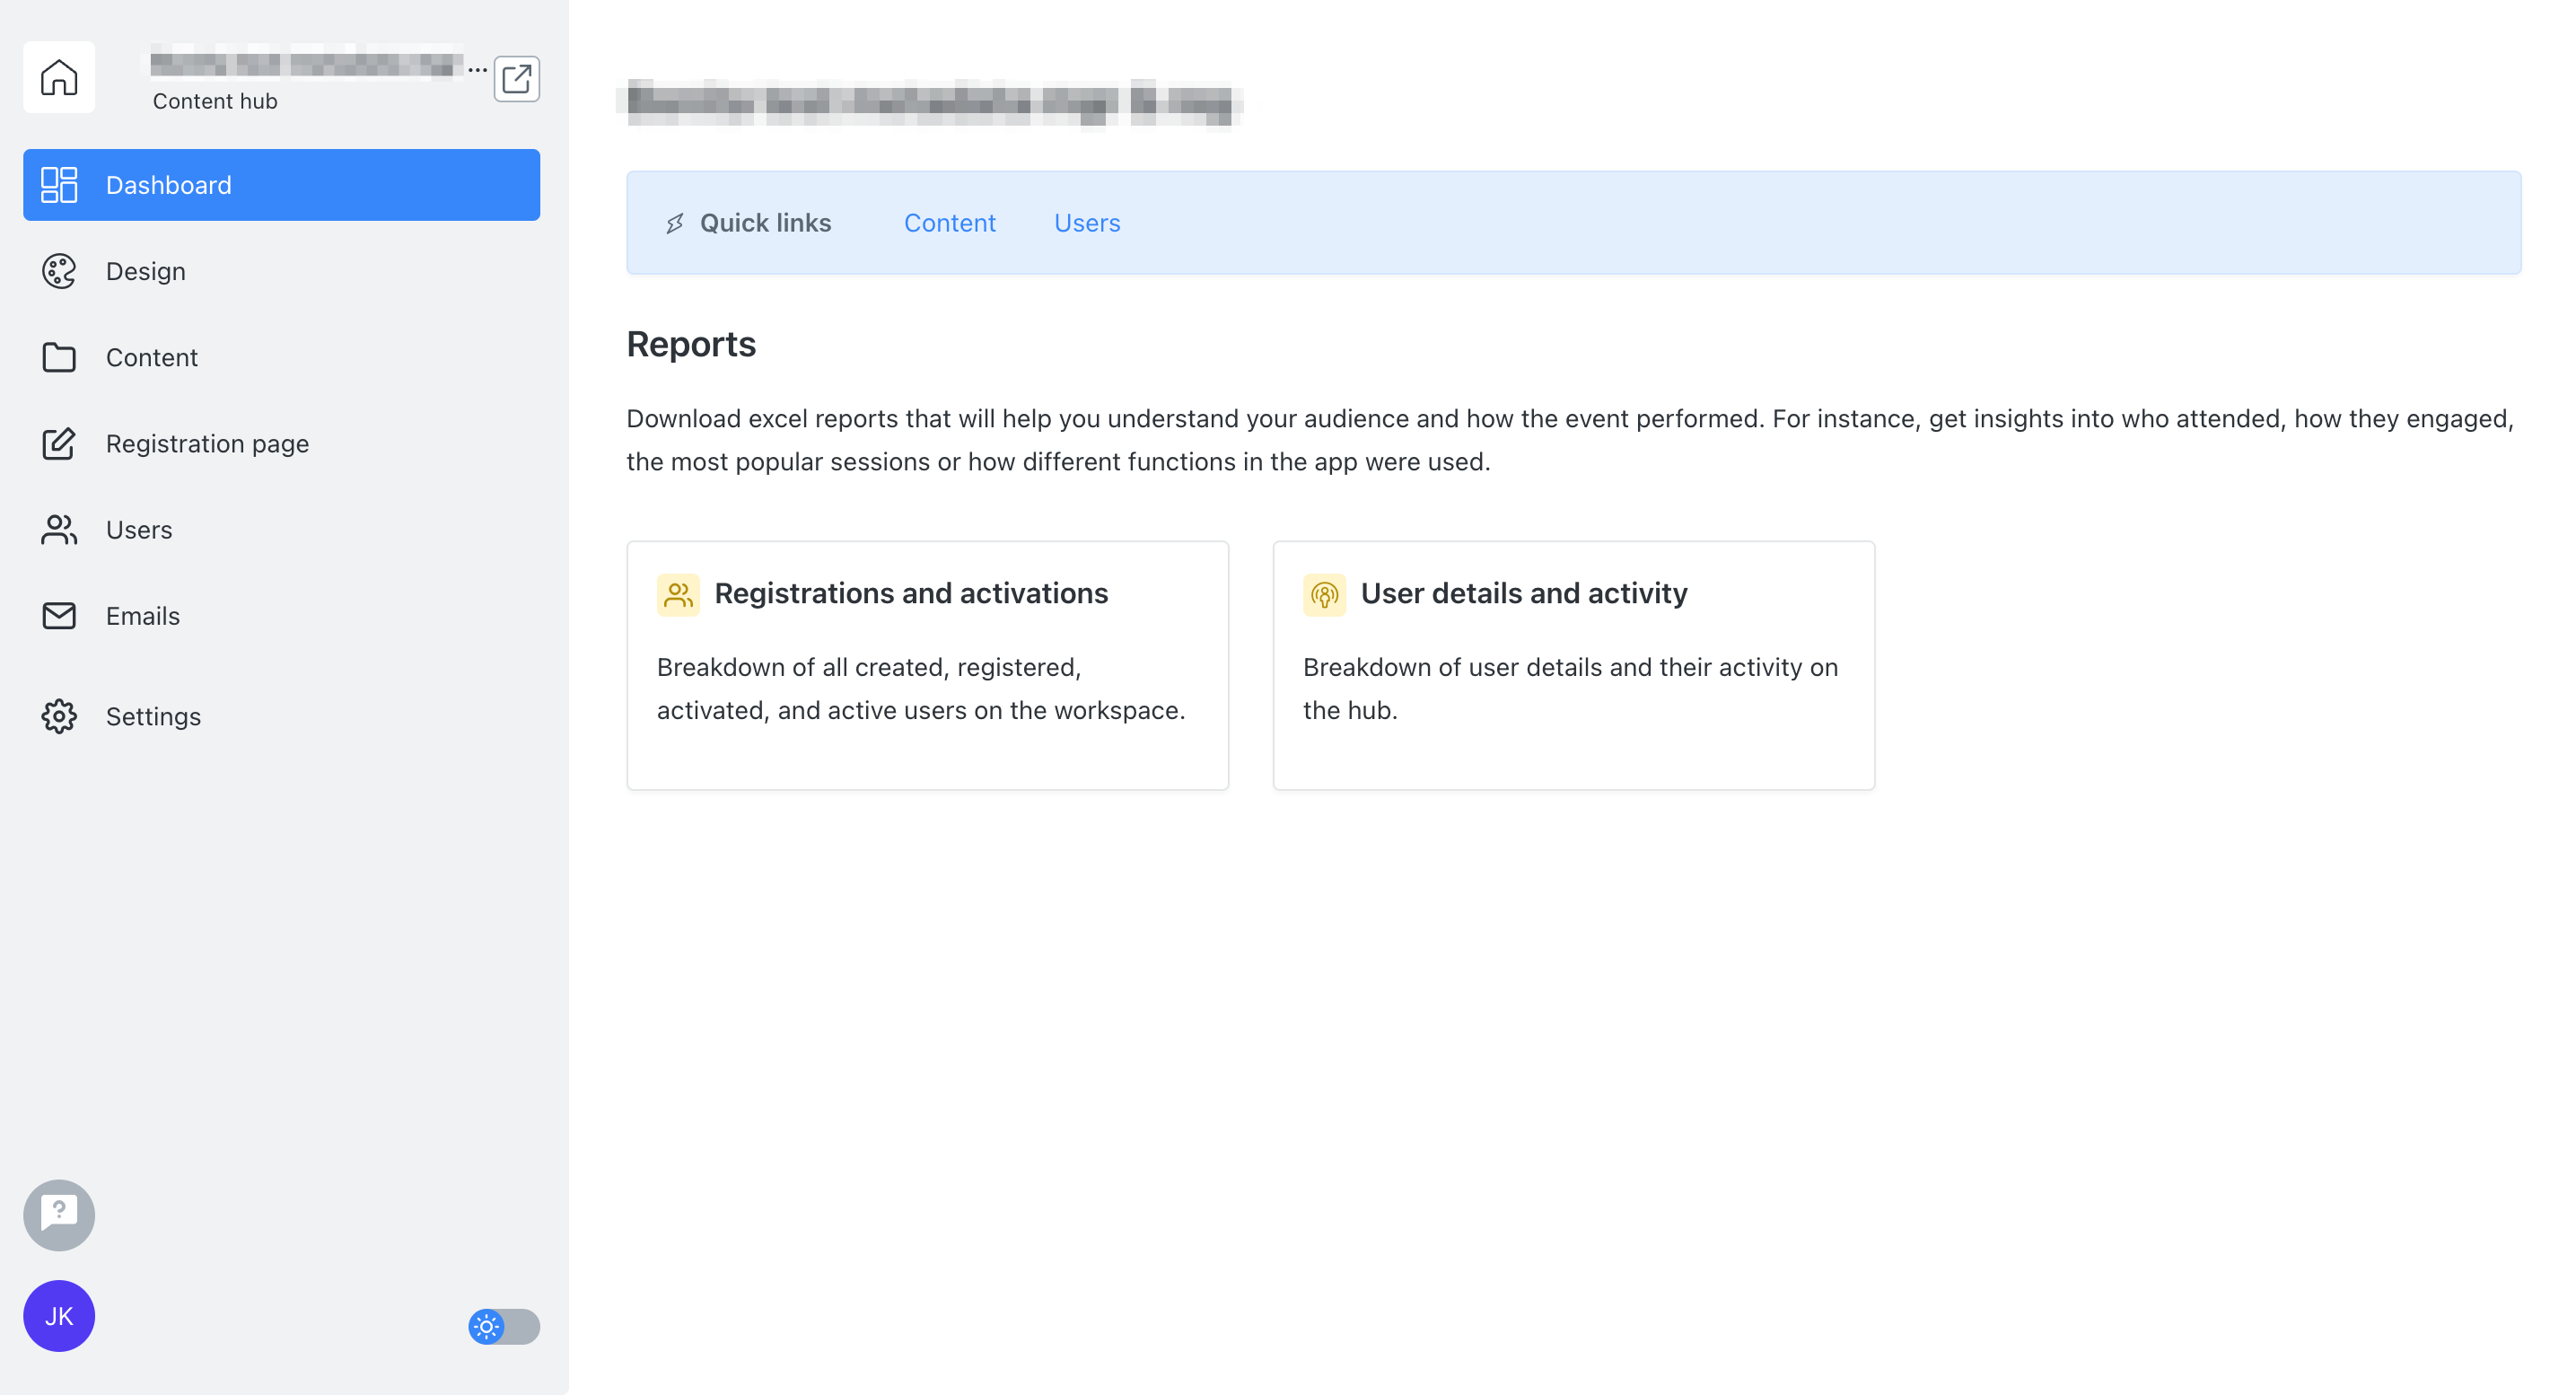Toggle the light/dark theme switch
This screenshot has height=1395, width=2576.
(x=504, y=1326)
